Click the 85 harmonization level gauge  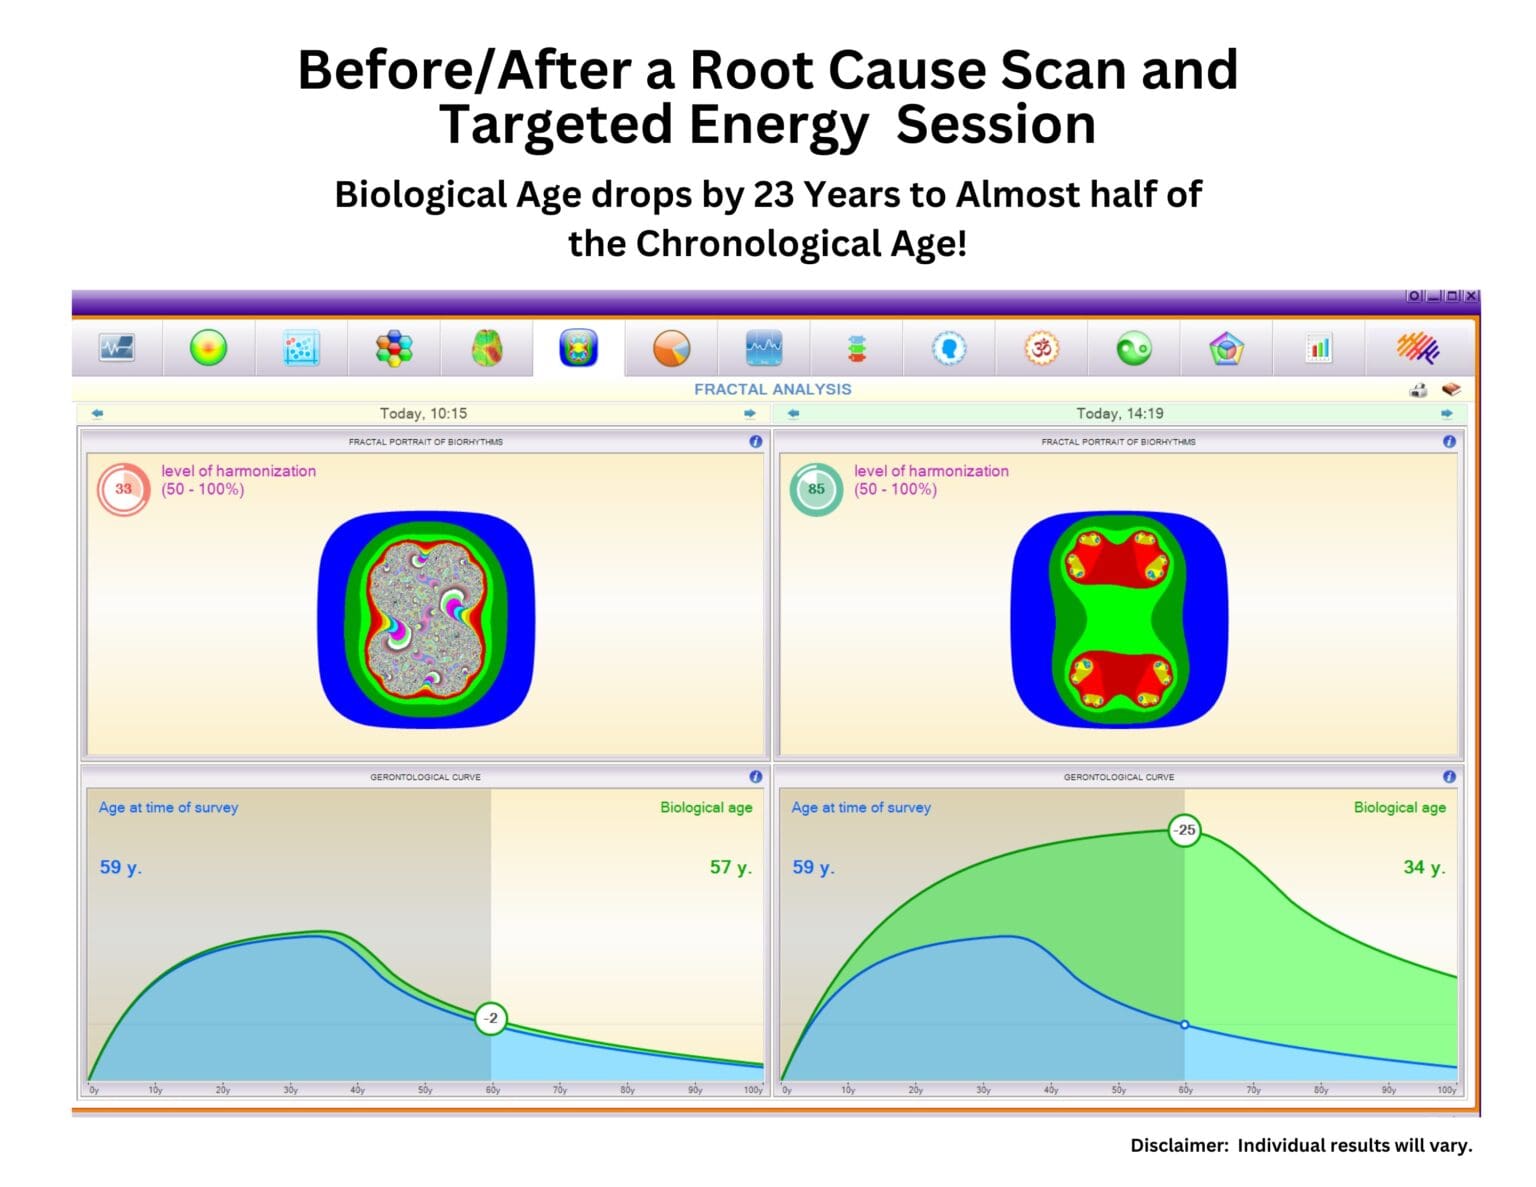(x=815, y=490)
